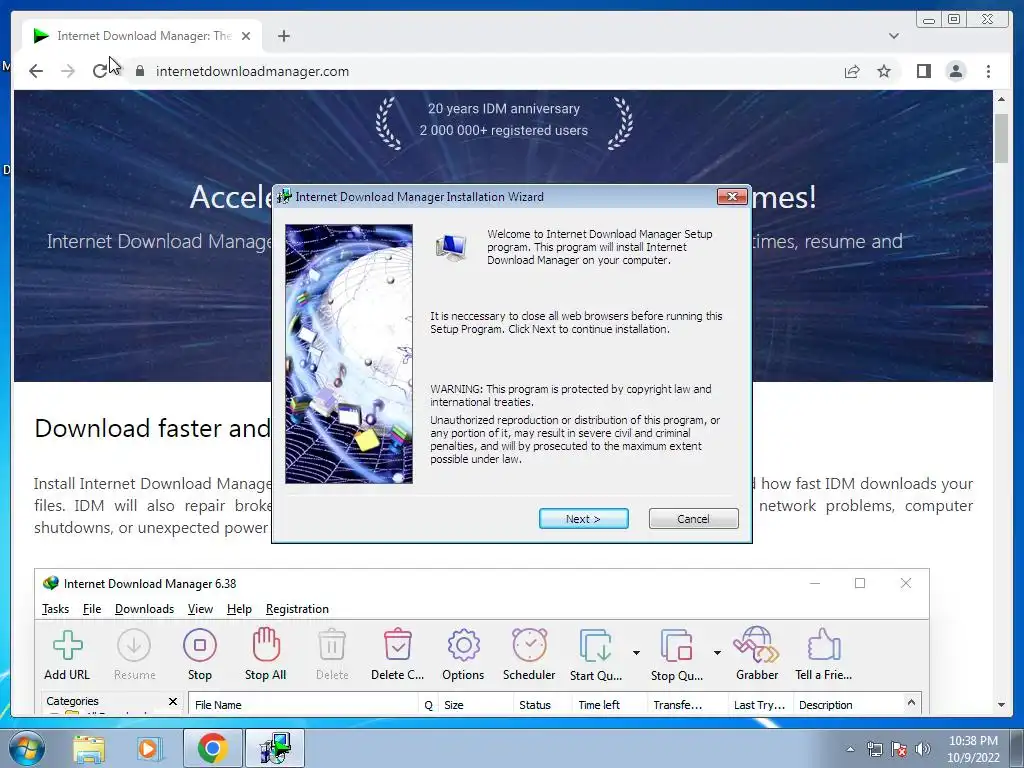Open the Help menu in IDM
The image size is (1024, 768).
[x=239, y=609]
